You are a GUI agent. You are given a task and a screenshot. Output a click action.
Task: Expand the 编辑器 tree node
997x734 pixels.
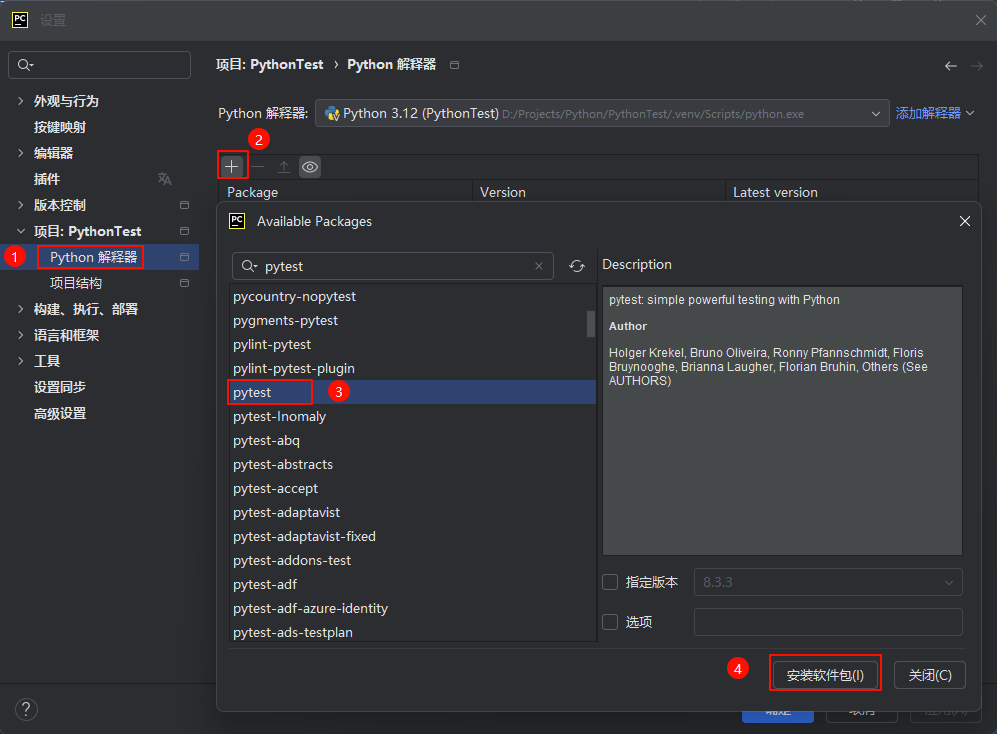pyautogui.click(x=20, y=153)
